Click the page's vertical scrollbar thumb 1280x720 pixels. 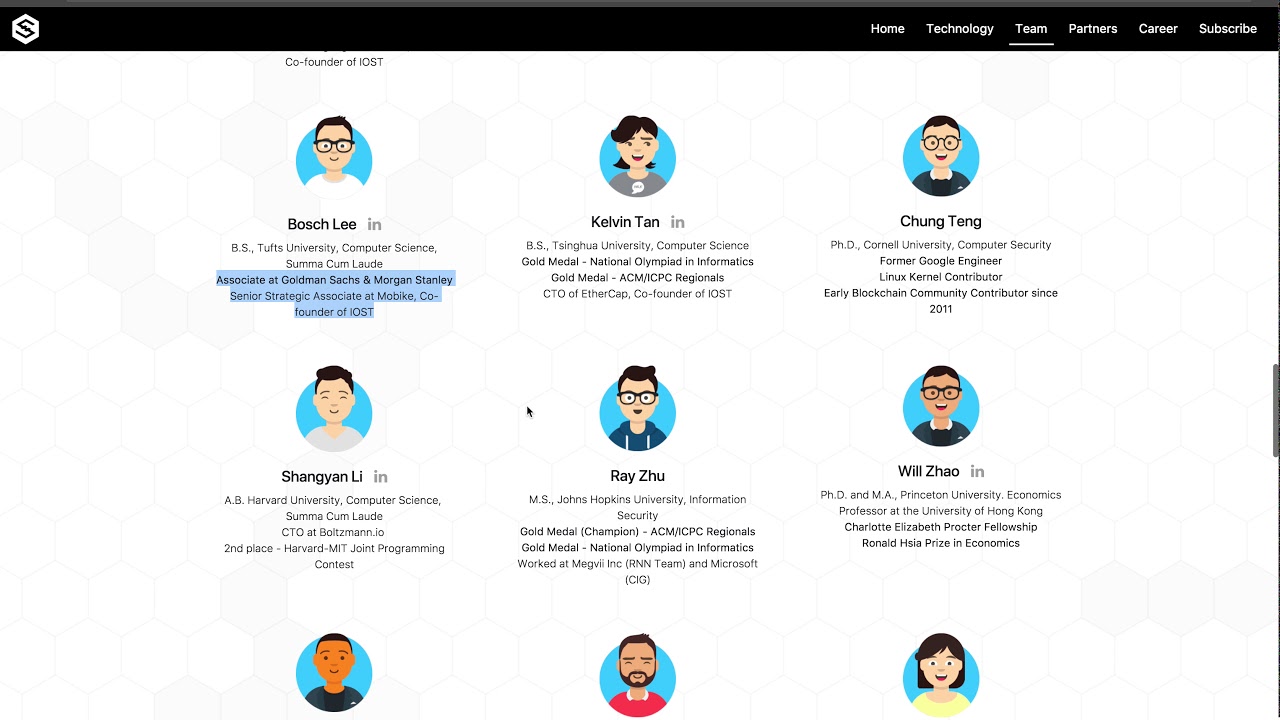(x=1276, y=410)
